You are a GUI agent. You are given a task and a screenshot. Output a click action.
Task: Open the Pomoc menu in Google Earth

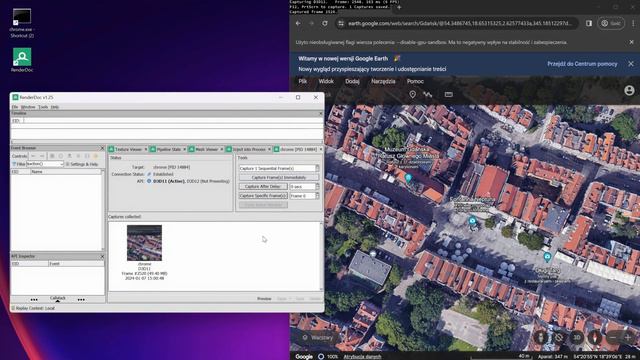[415, 81]
